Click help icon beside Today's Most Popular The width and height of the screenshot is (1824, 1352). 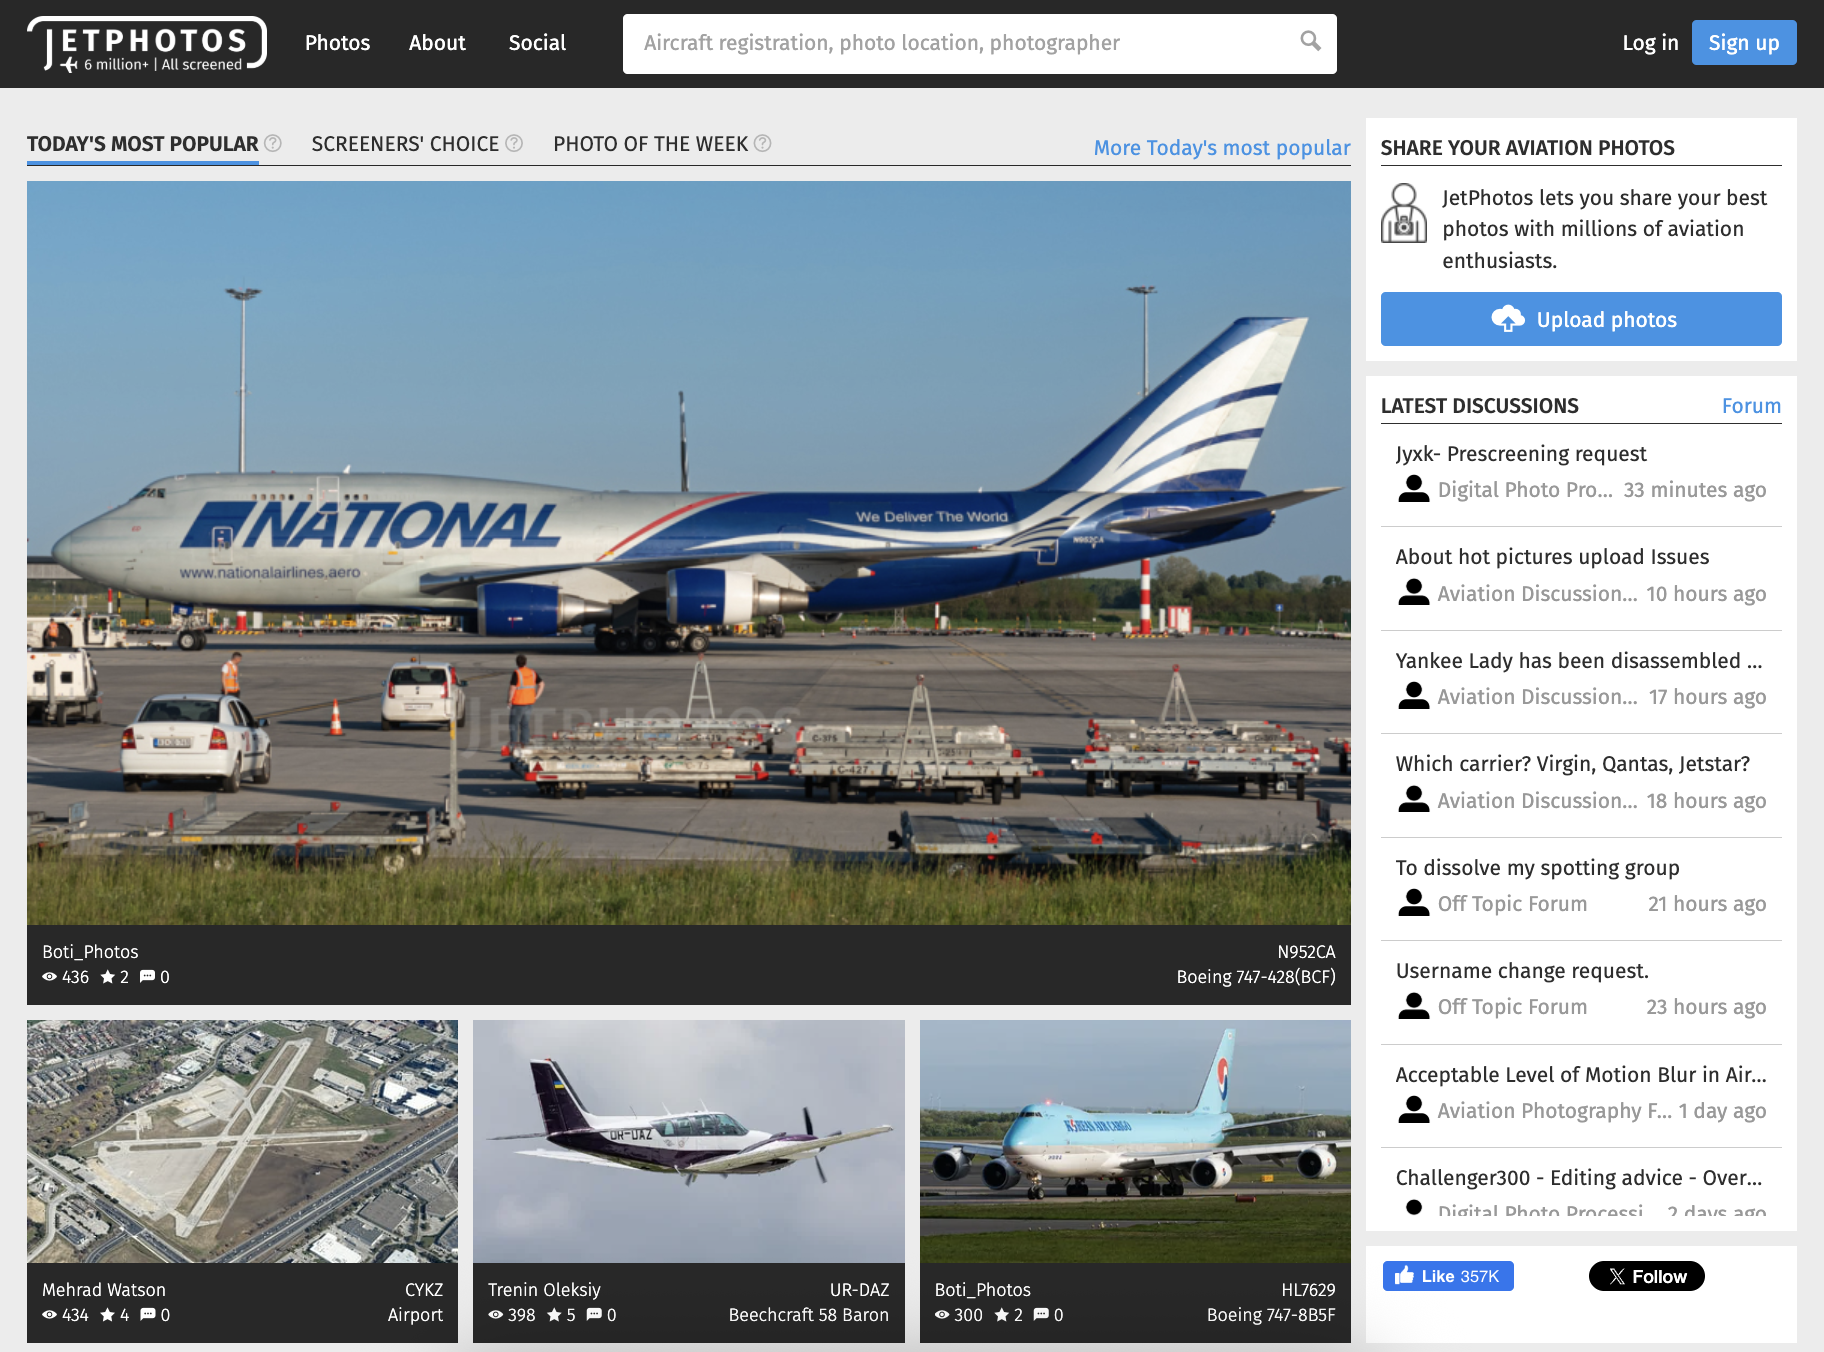[x=272, y=143]
